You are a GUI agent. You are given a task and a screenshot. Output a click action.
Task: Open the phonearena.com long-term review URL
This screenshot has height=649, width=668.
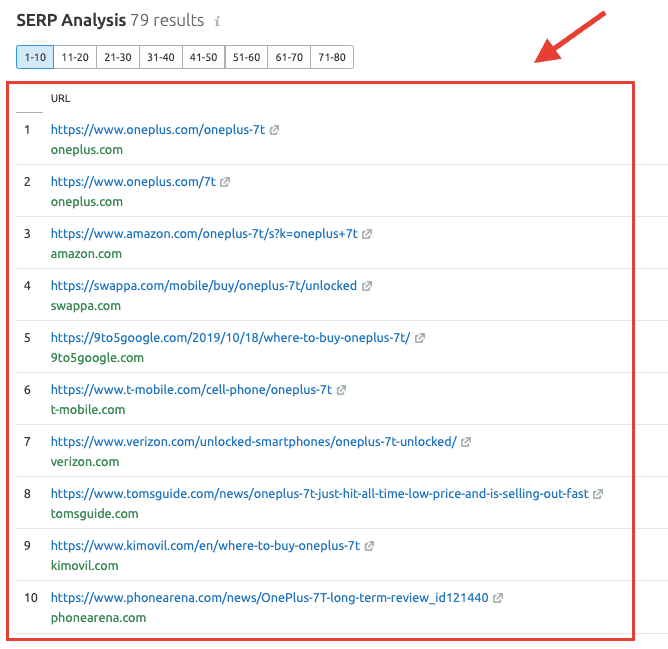(x=269, y=597)
